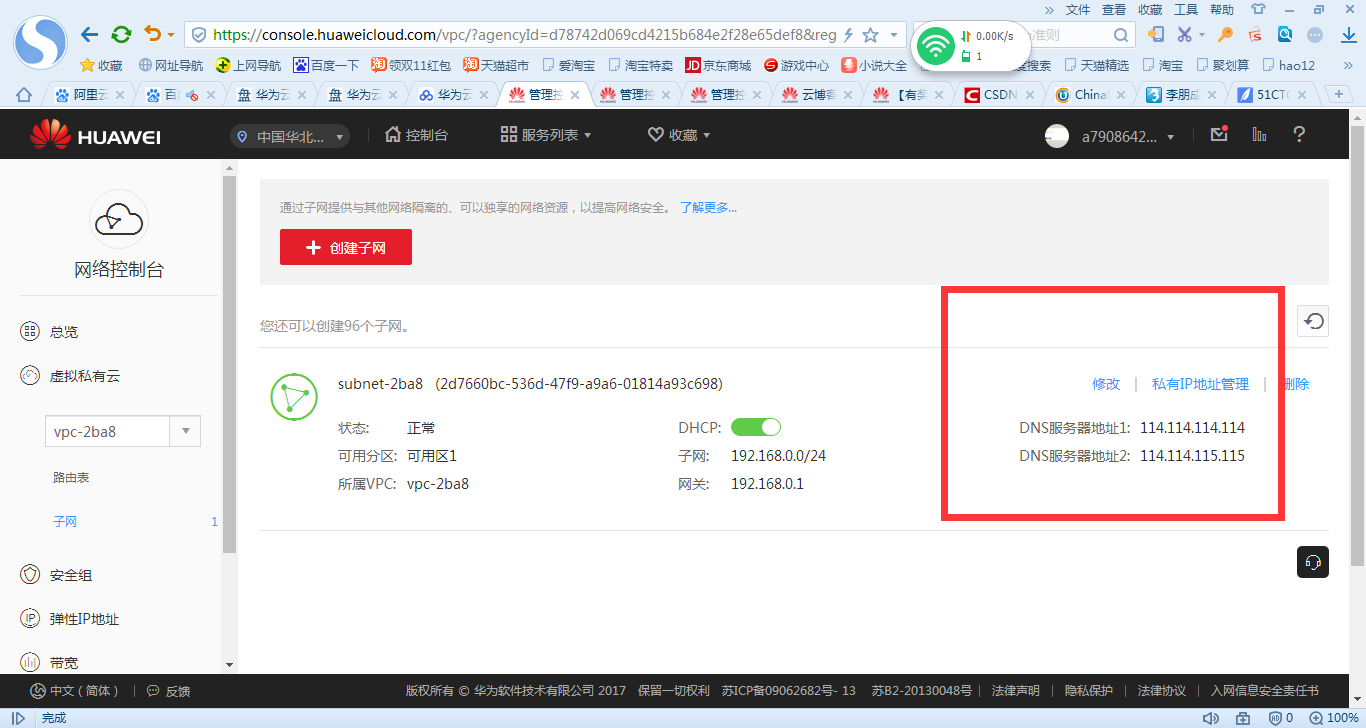Open the AD blocker shield icon
The width and height of the screenshot is (1366, 728).
[x=1275, y=718]
